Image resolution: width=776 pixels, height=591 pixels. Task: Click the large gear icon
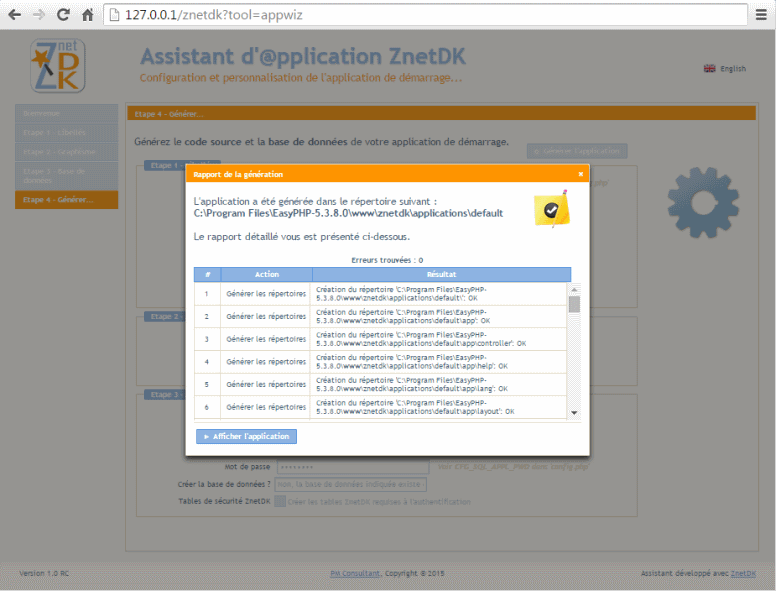click(703, 202)
